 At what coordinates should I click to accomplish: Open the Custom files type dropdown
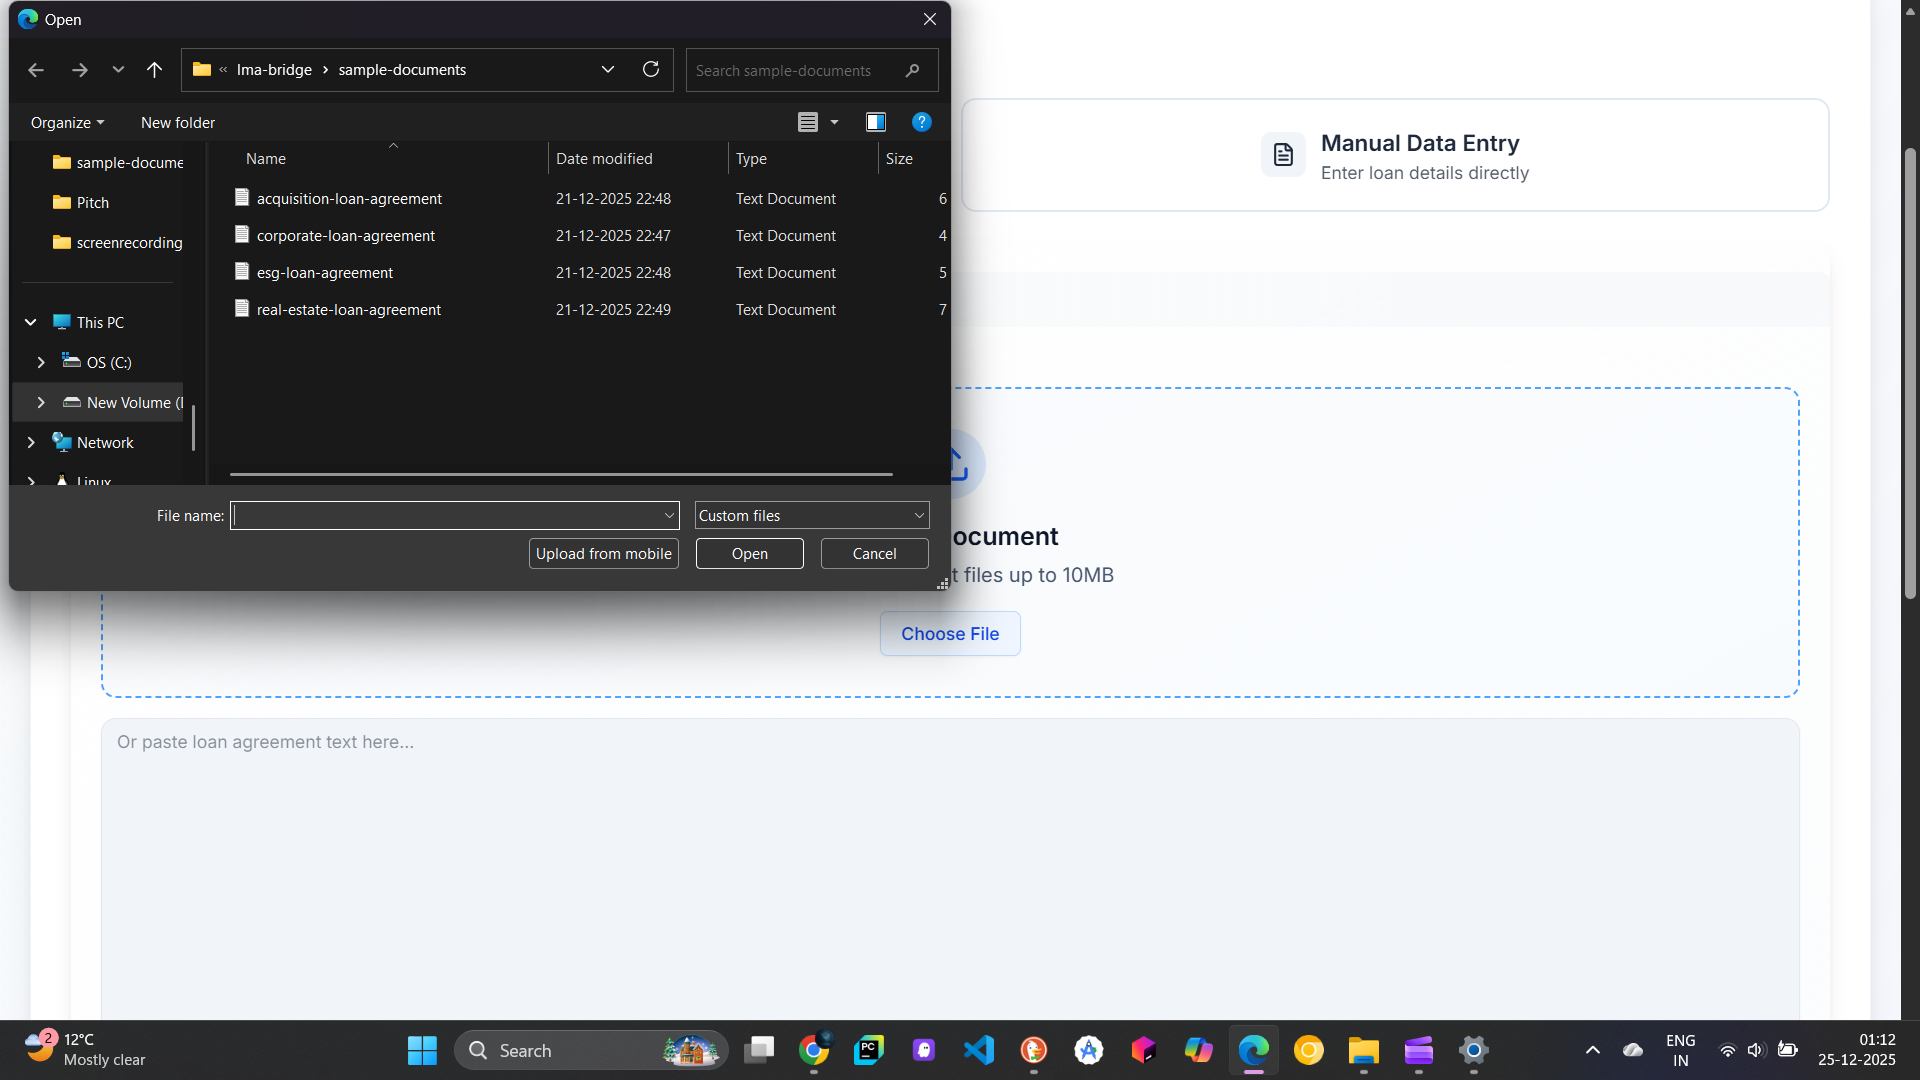click(x=811, y=515)
